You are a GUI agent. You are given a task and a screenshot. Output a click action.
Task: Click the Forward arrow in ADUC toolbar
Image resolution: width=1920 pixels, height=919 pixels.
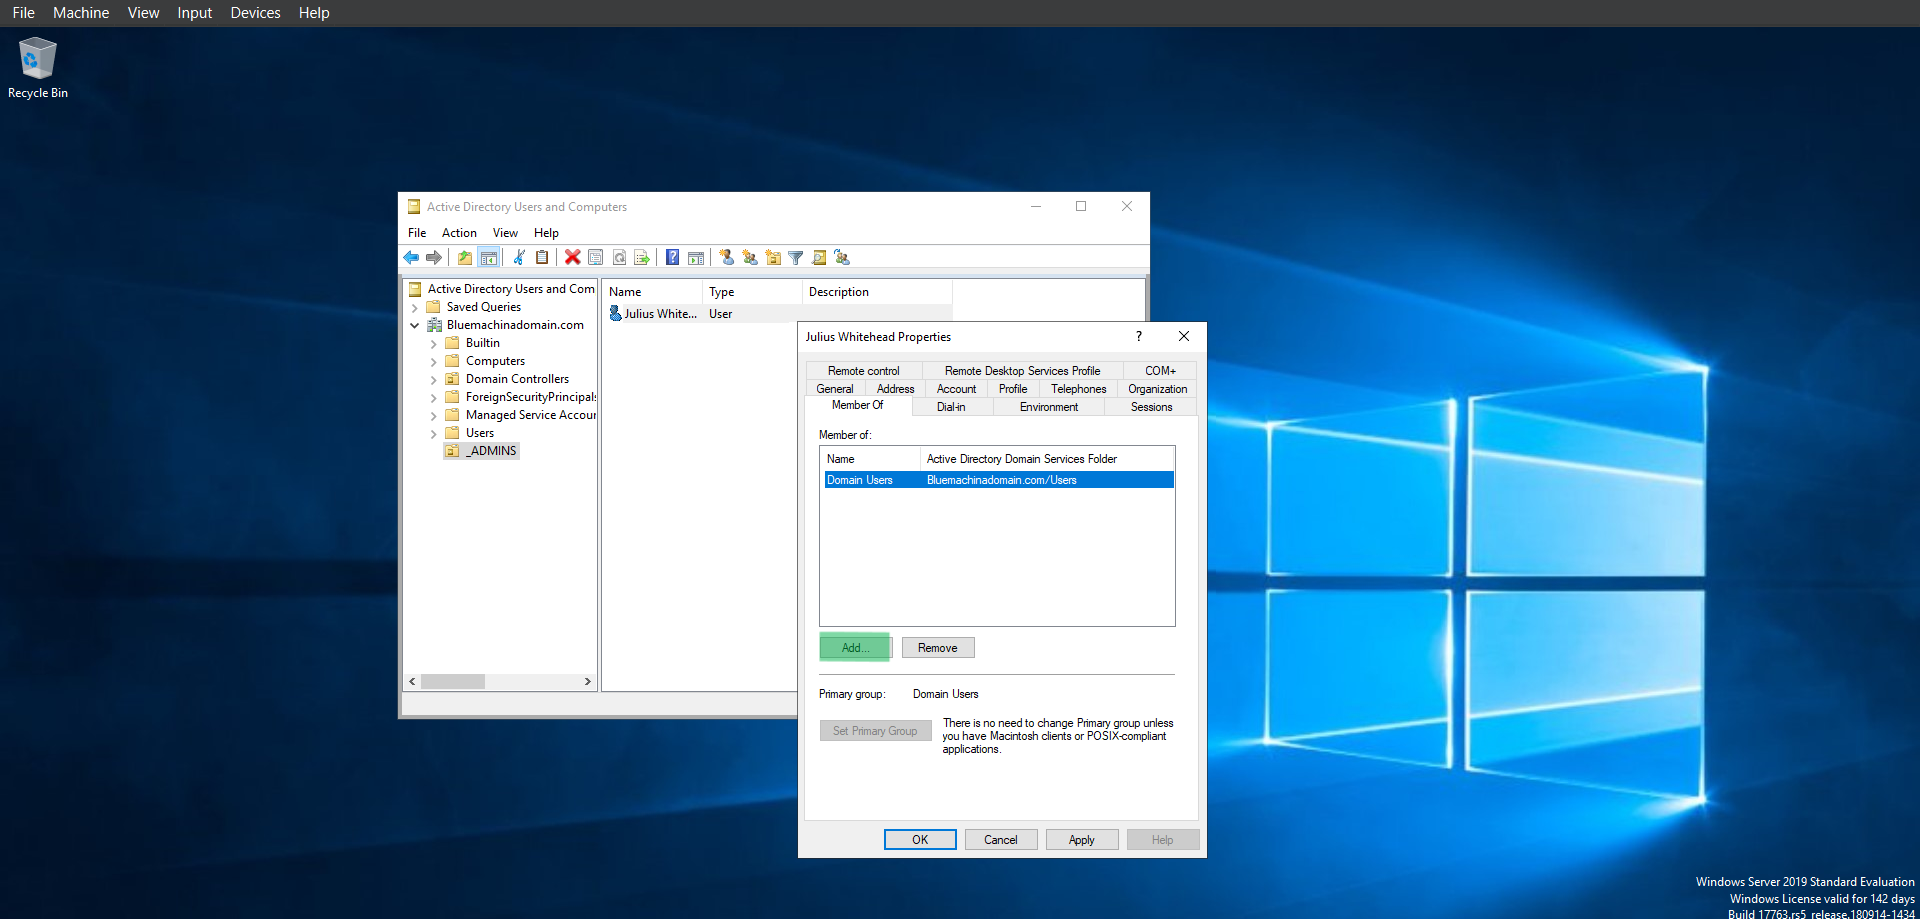pyautogui.click(x=434, y=257)
